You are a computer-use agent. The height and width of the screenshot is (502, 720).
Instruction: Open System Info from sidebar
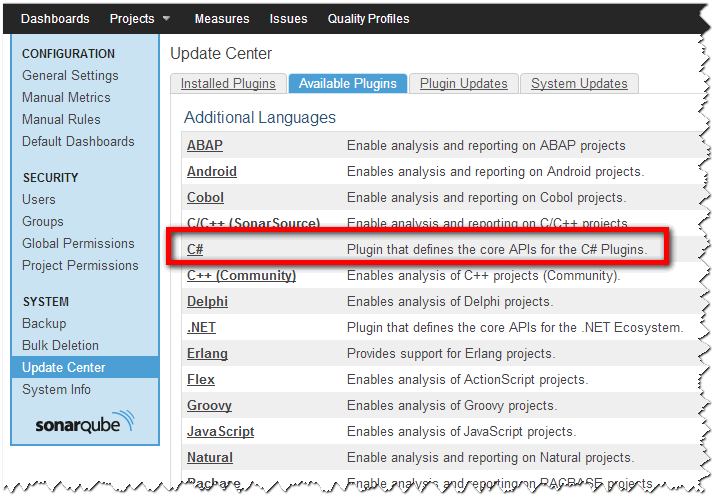point(56,389)
